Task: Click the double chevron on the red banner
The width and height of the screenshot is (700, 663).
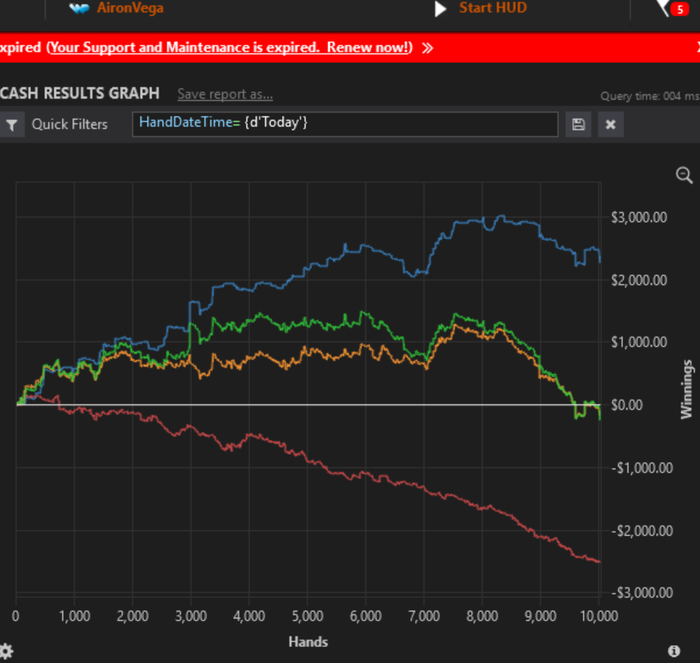Action: coord(427,48)
